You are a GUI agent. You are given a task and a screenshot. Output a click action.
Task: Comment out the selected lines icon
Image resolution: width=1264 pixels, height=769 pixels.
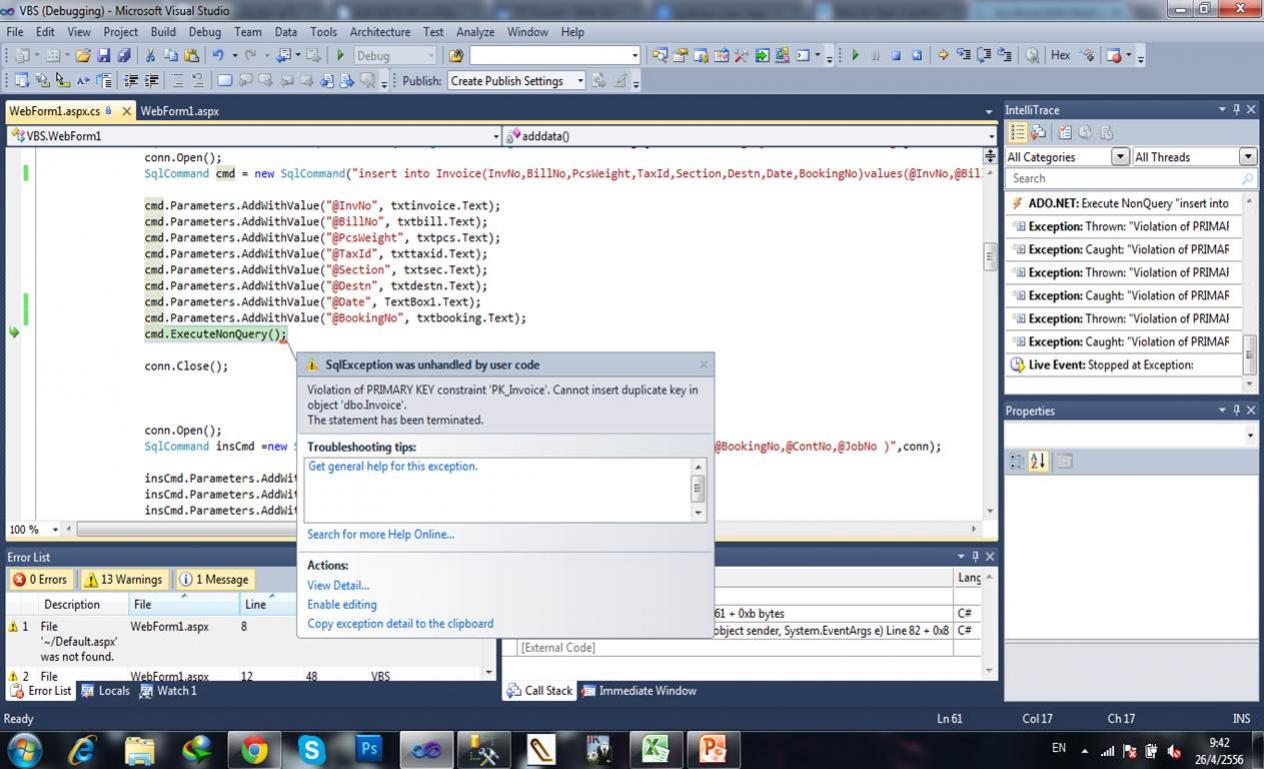(x=178, y=81)
